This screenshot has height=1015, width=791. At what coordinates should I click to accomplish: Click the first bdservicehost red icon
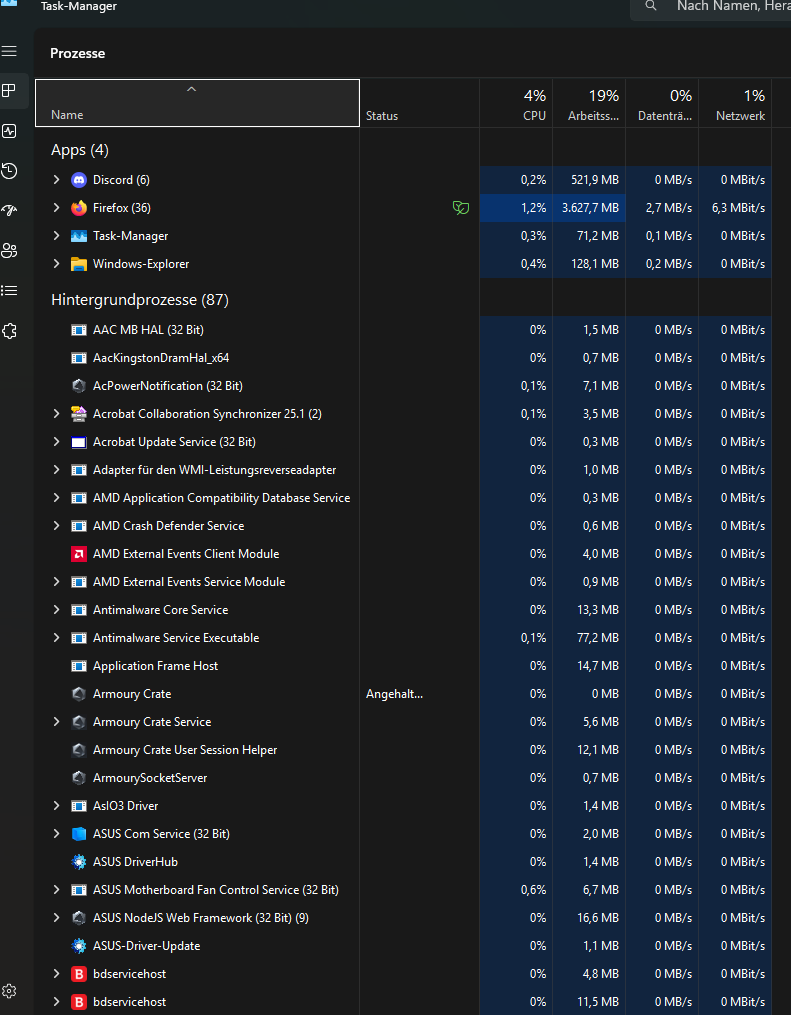click(79, 974)
